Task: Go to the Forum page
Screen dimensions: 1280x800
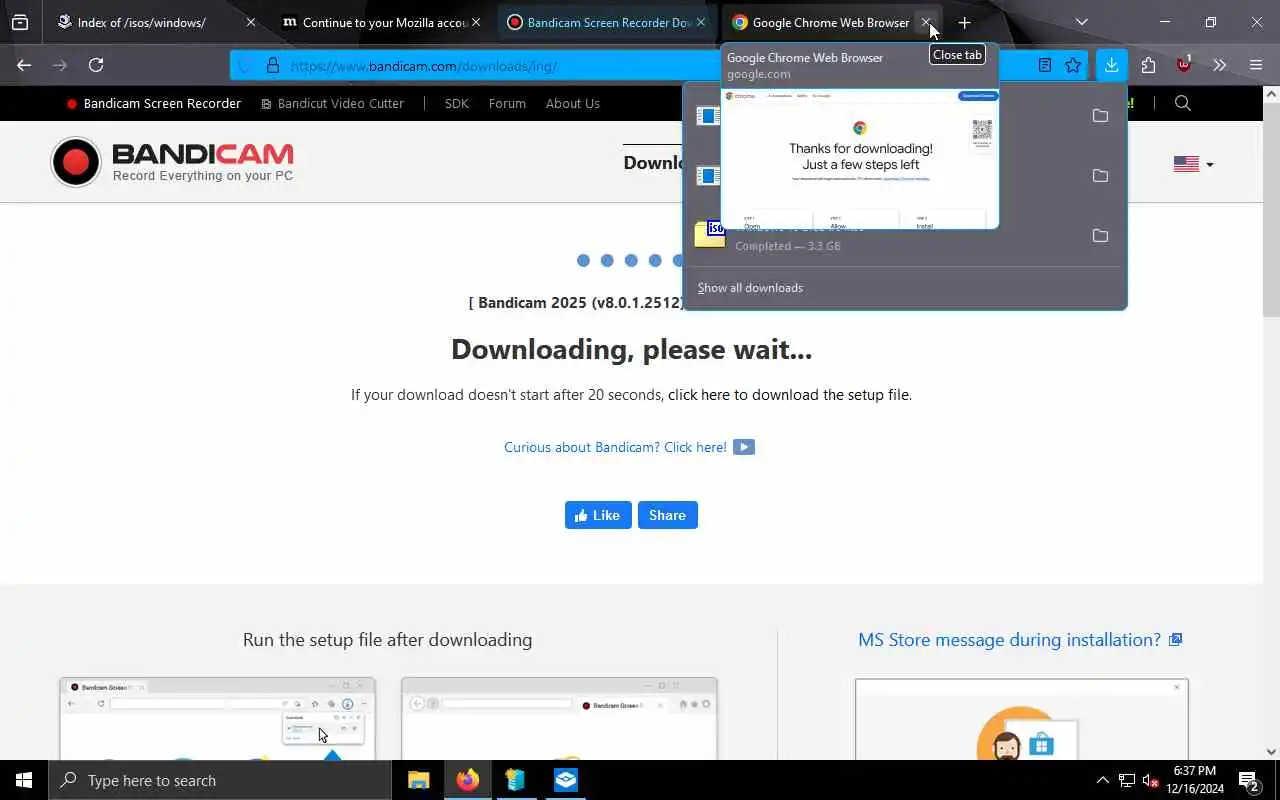Action: pos(507,103)
